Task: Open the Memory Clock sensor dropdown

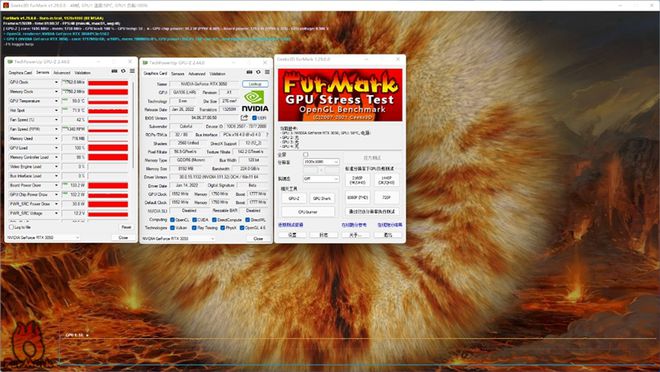Action: coord(56,91)
